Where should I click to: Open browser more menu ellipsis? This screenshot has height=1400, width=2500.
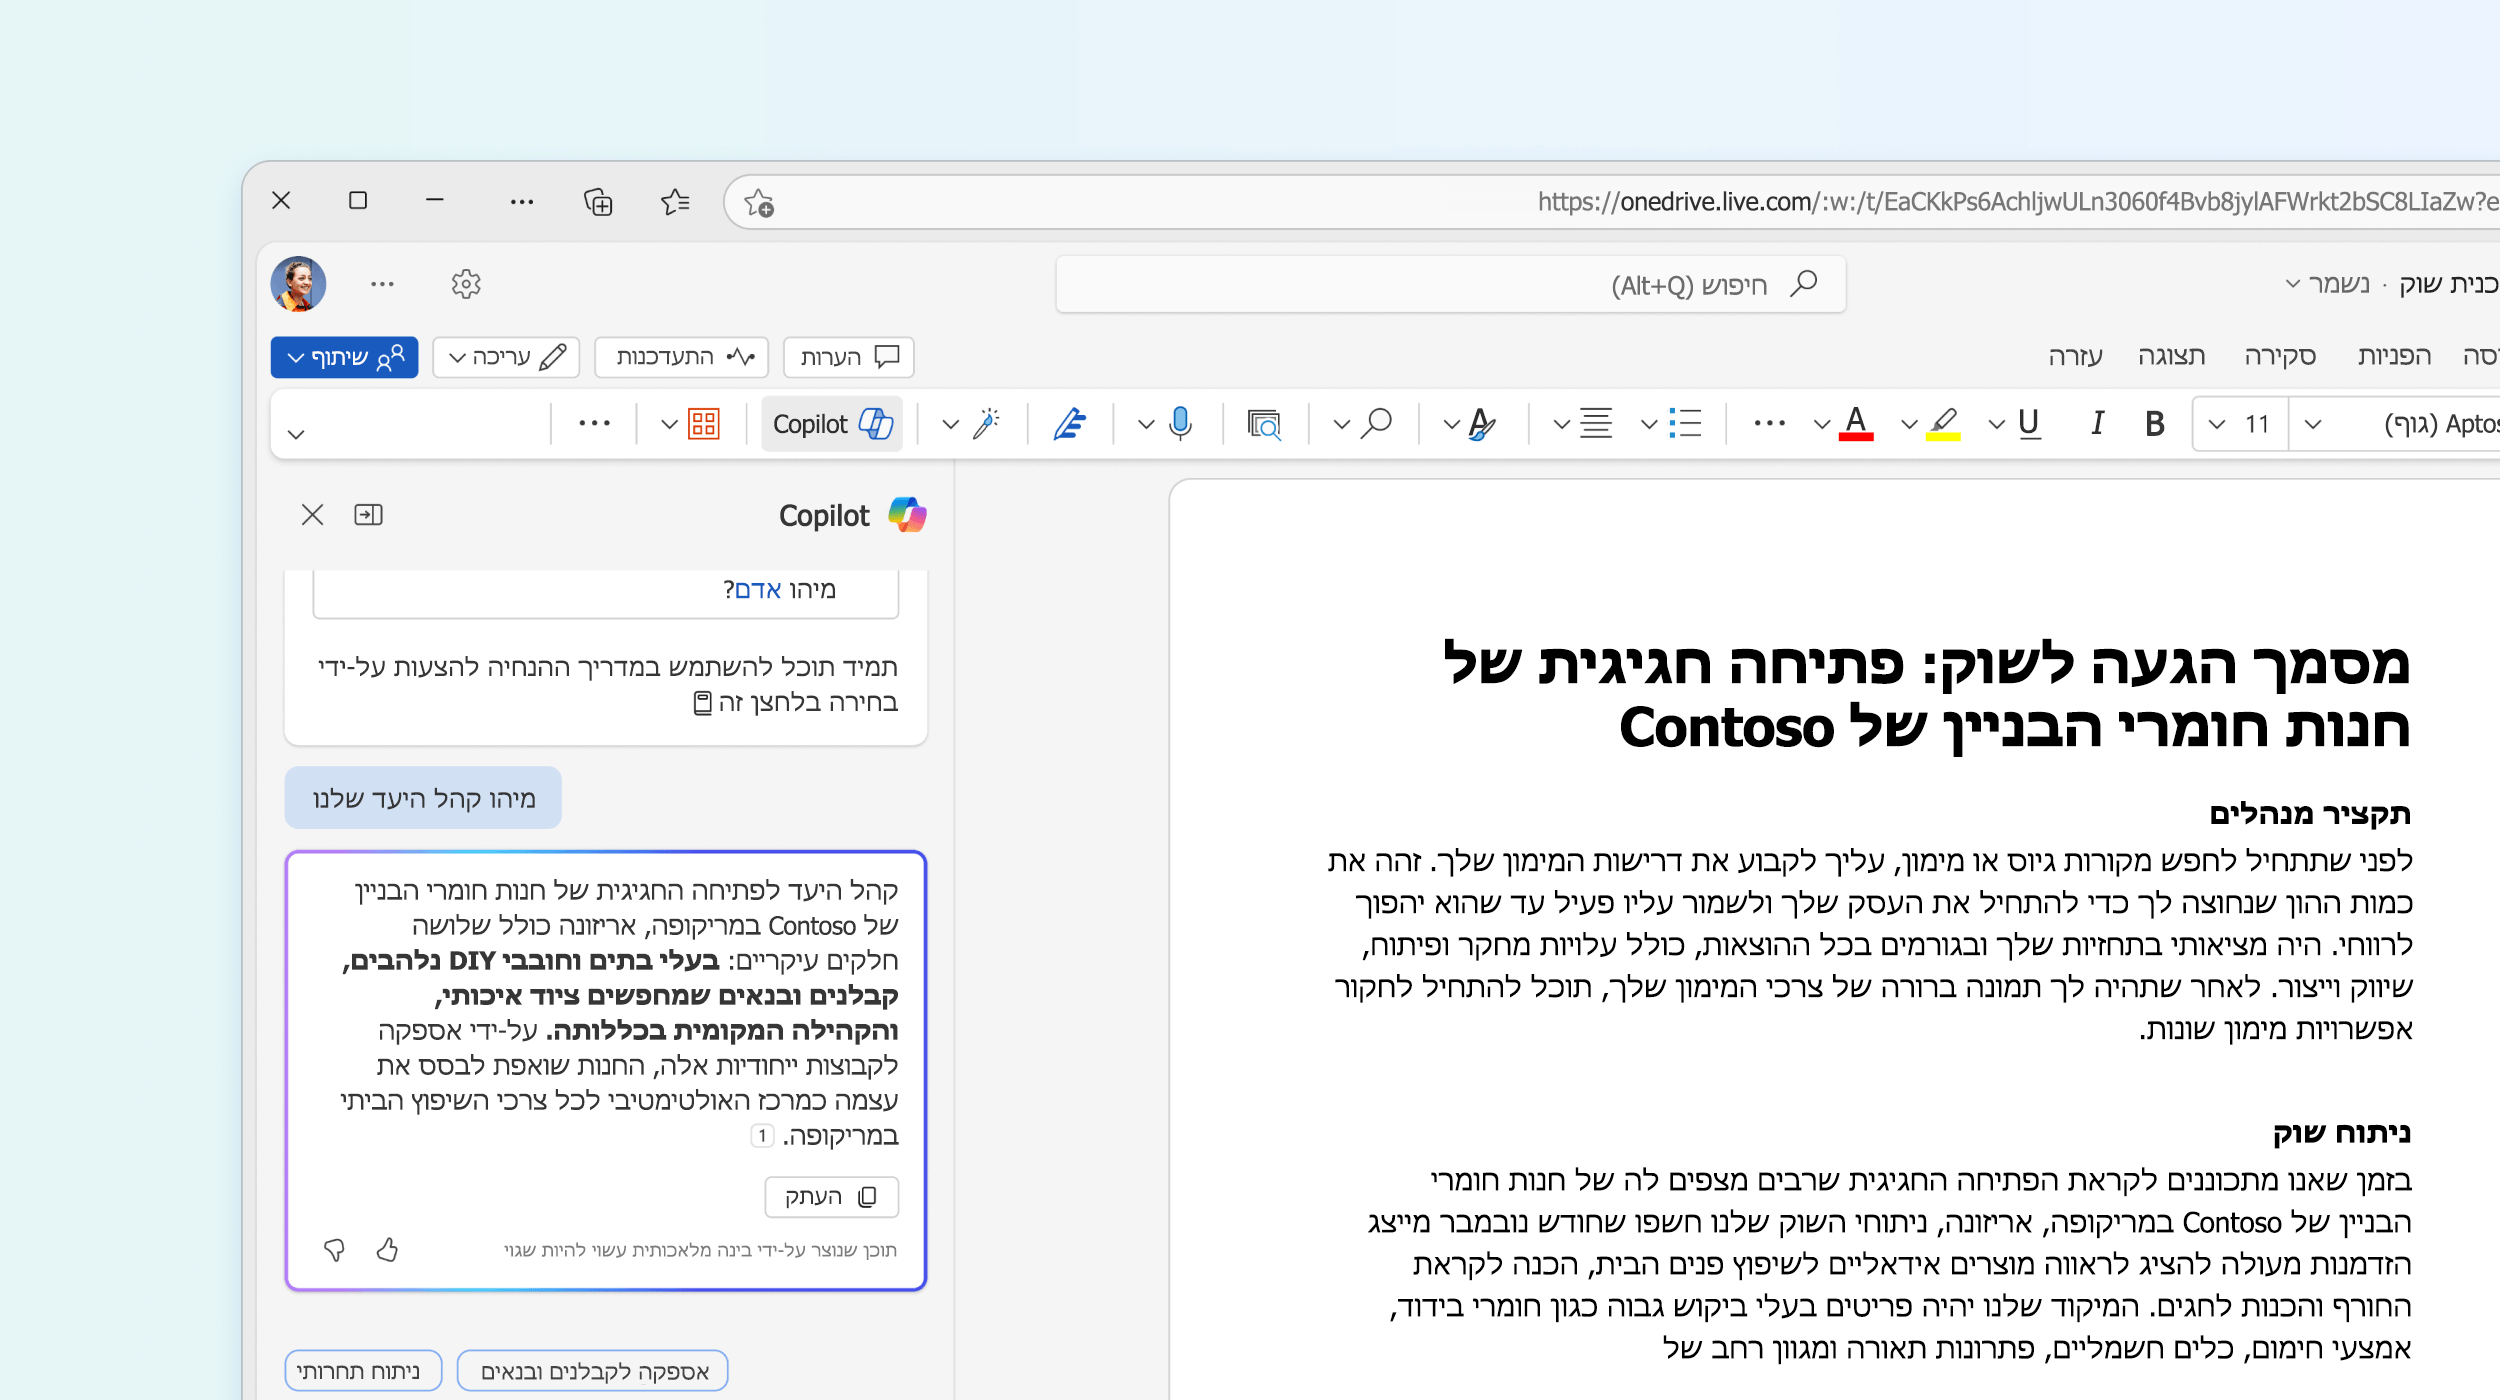521,202
